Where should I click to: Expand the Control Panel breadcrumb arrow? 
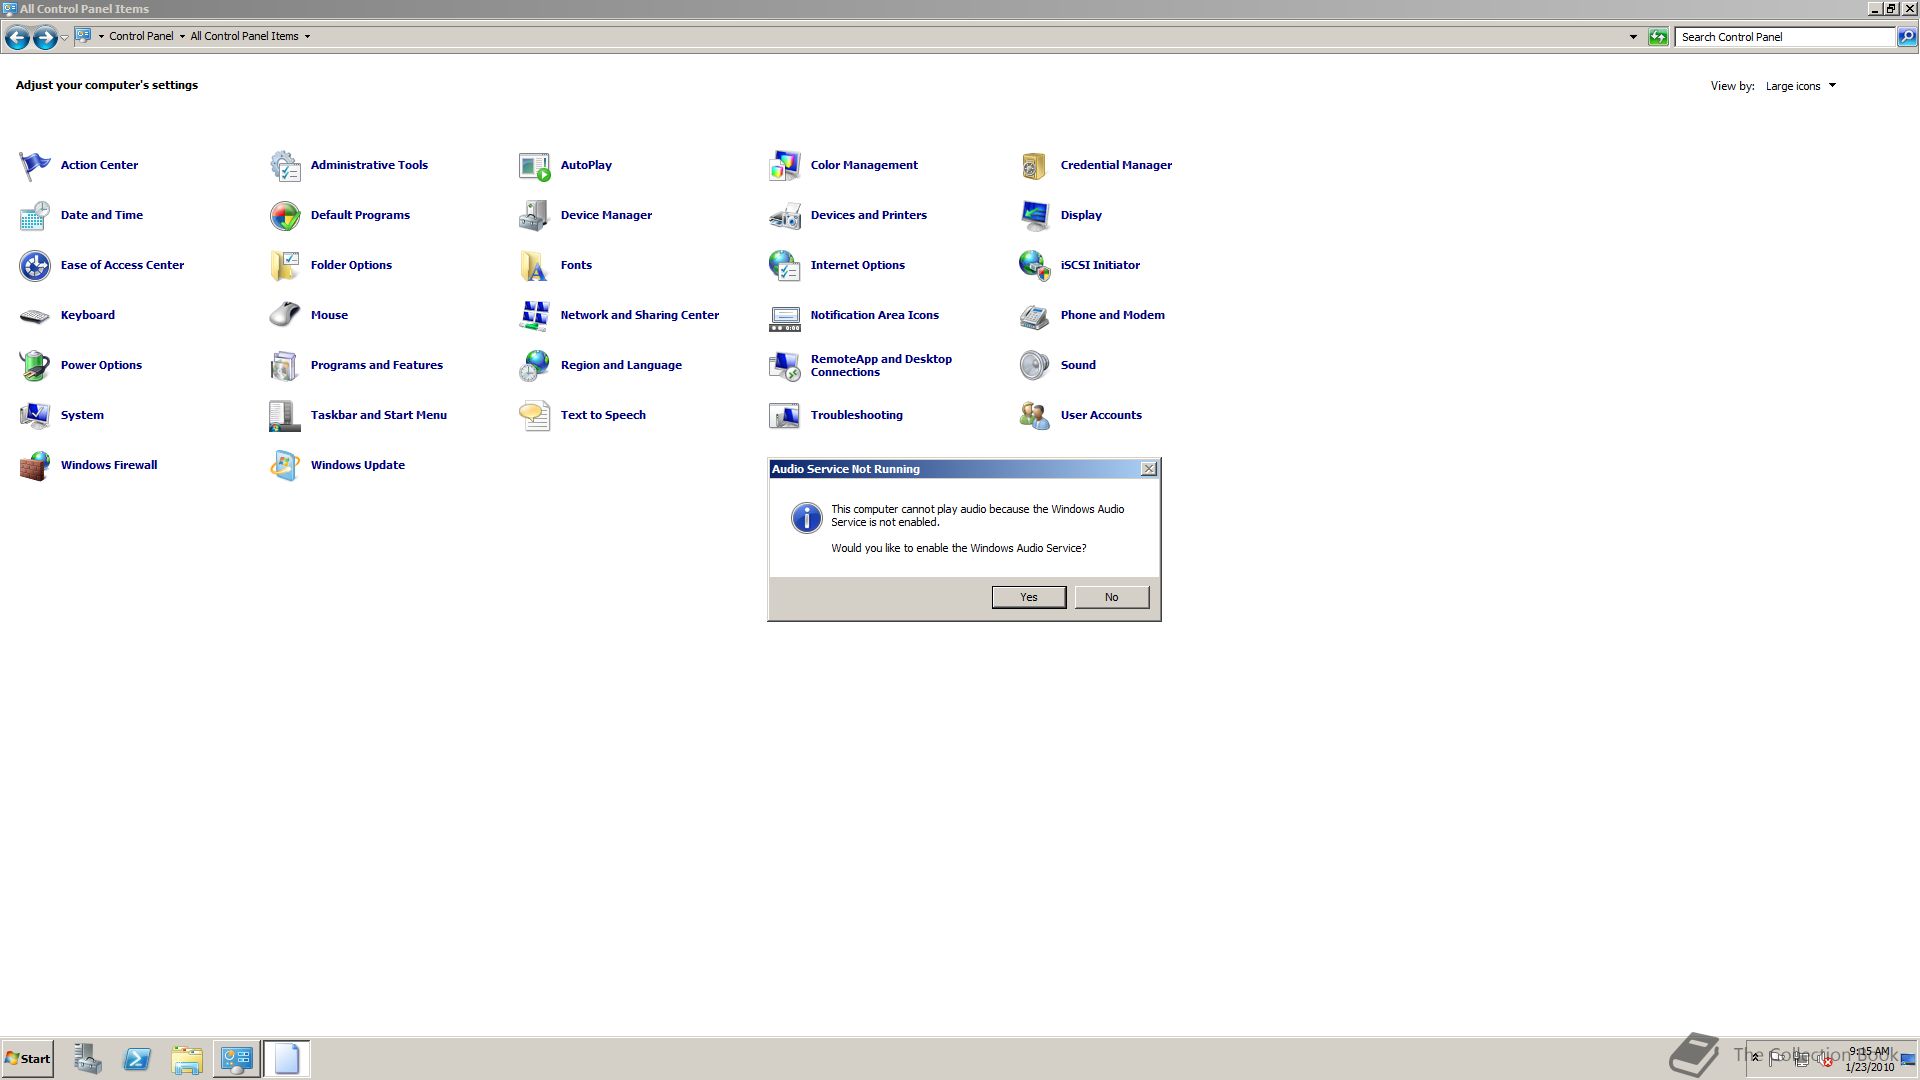(x=182, y=36)
